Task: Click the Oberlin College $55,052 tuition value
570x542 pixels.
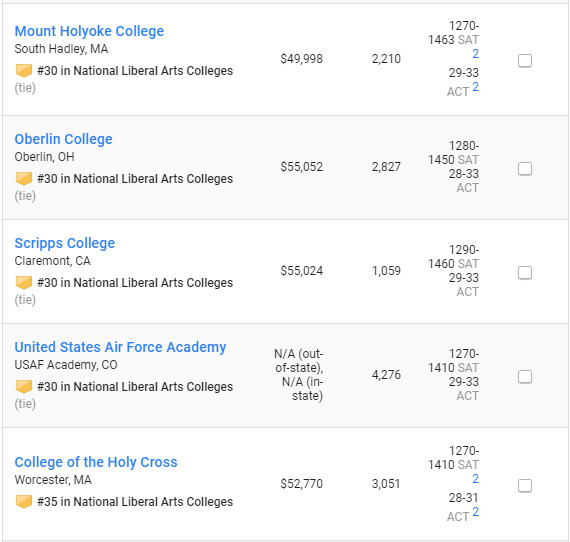Action: click(301, 167)
